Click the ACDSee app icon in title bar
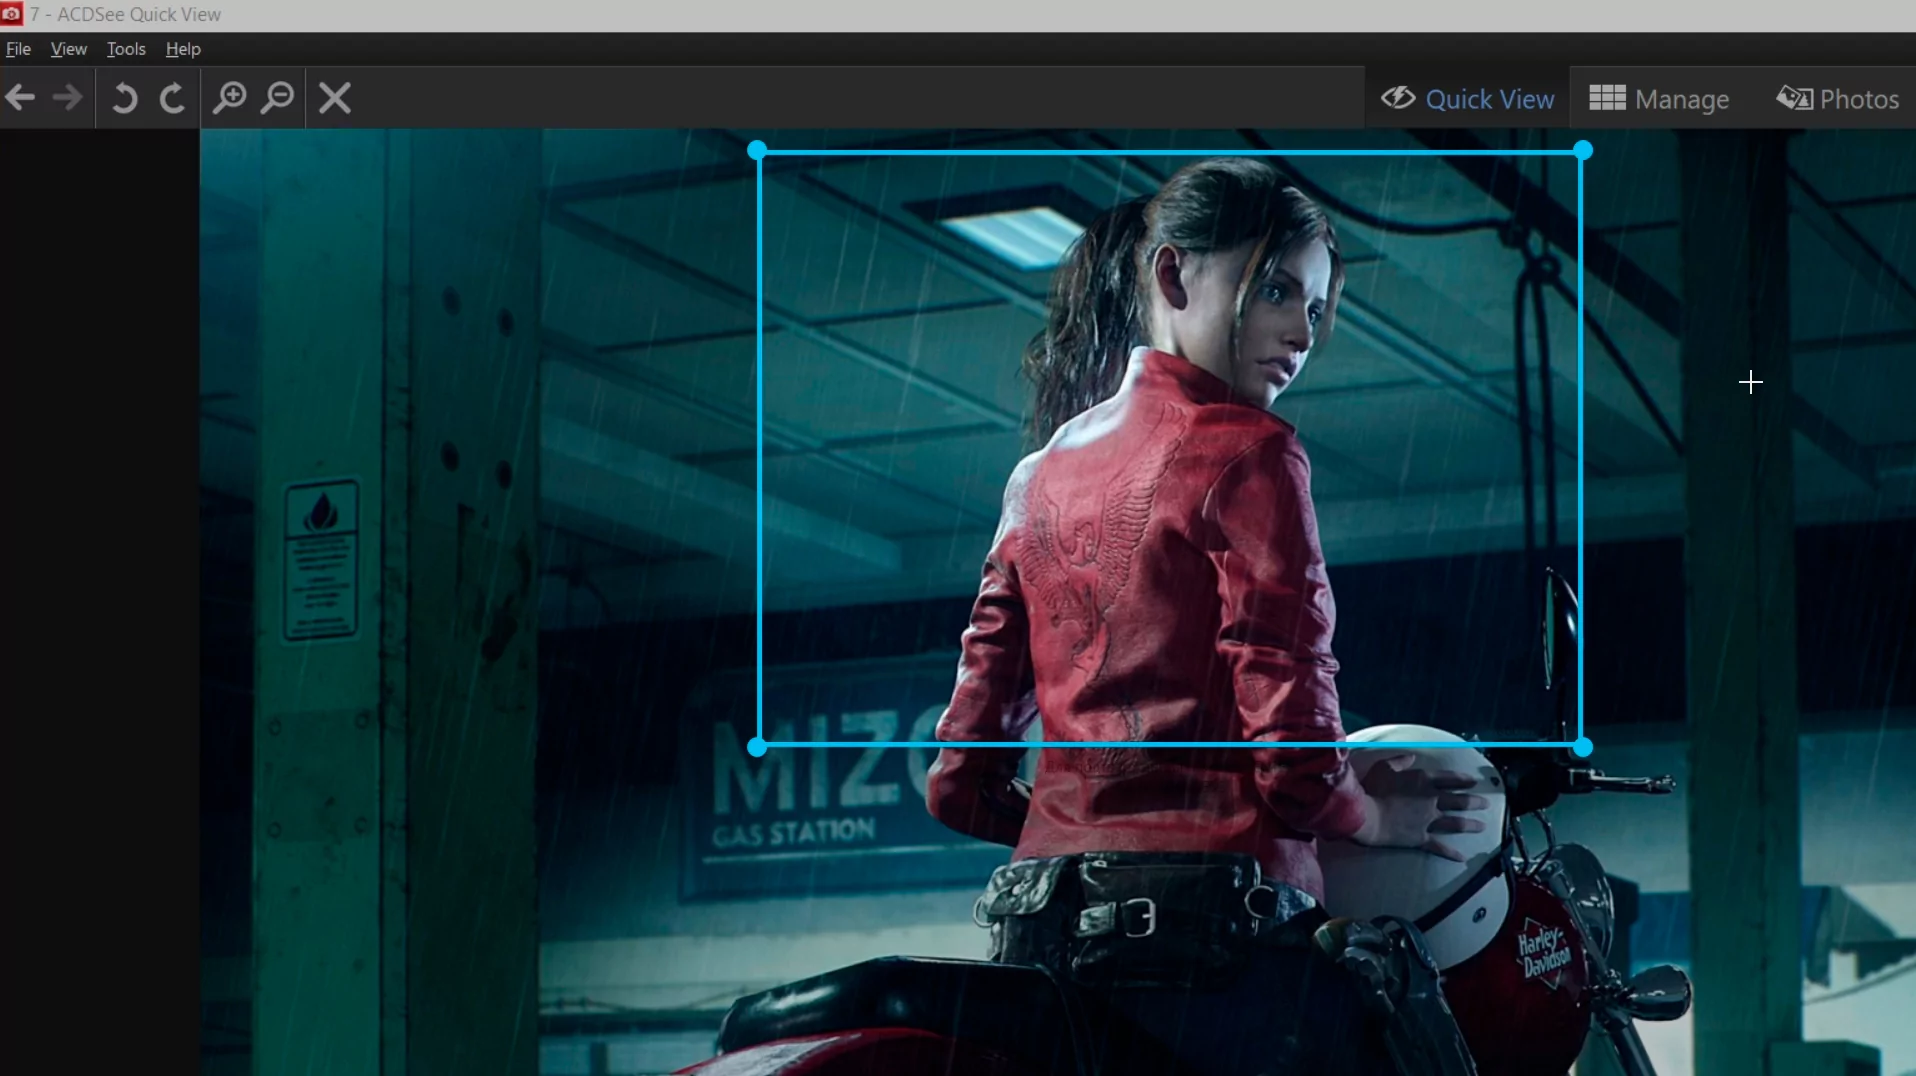This screenshot has height=1076, width=1916. (11, 14)
